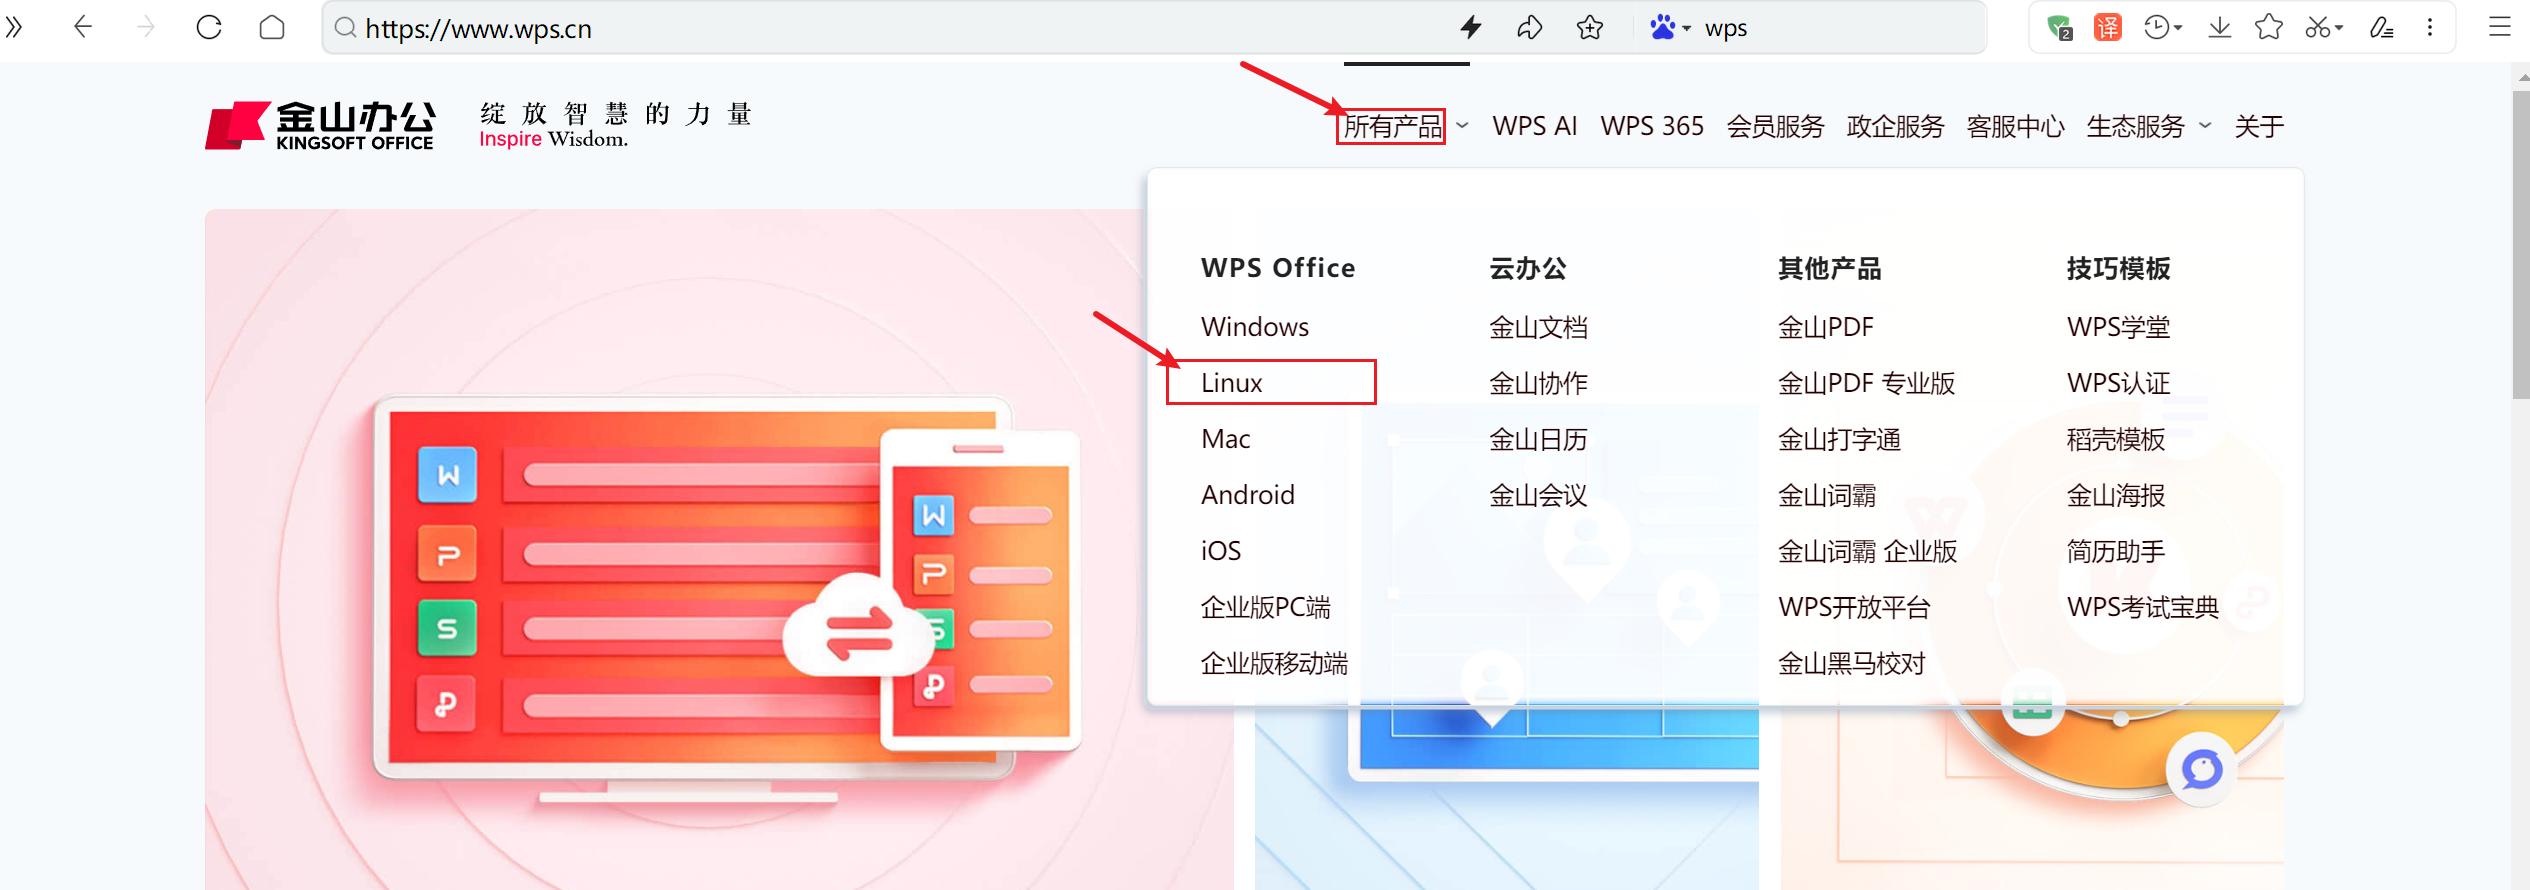Select Android under WPS Office
This screenshot has width=2530, height=890.
coord(1247,495)
